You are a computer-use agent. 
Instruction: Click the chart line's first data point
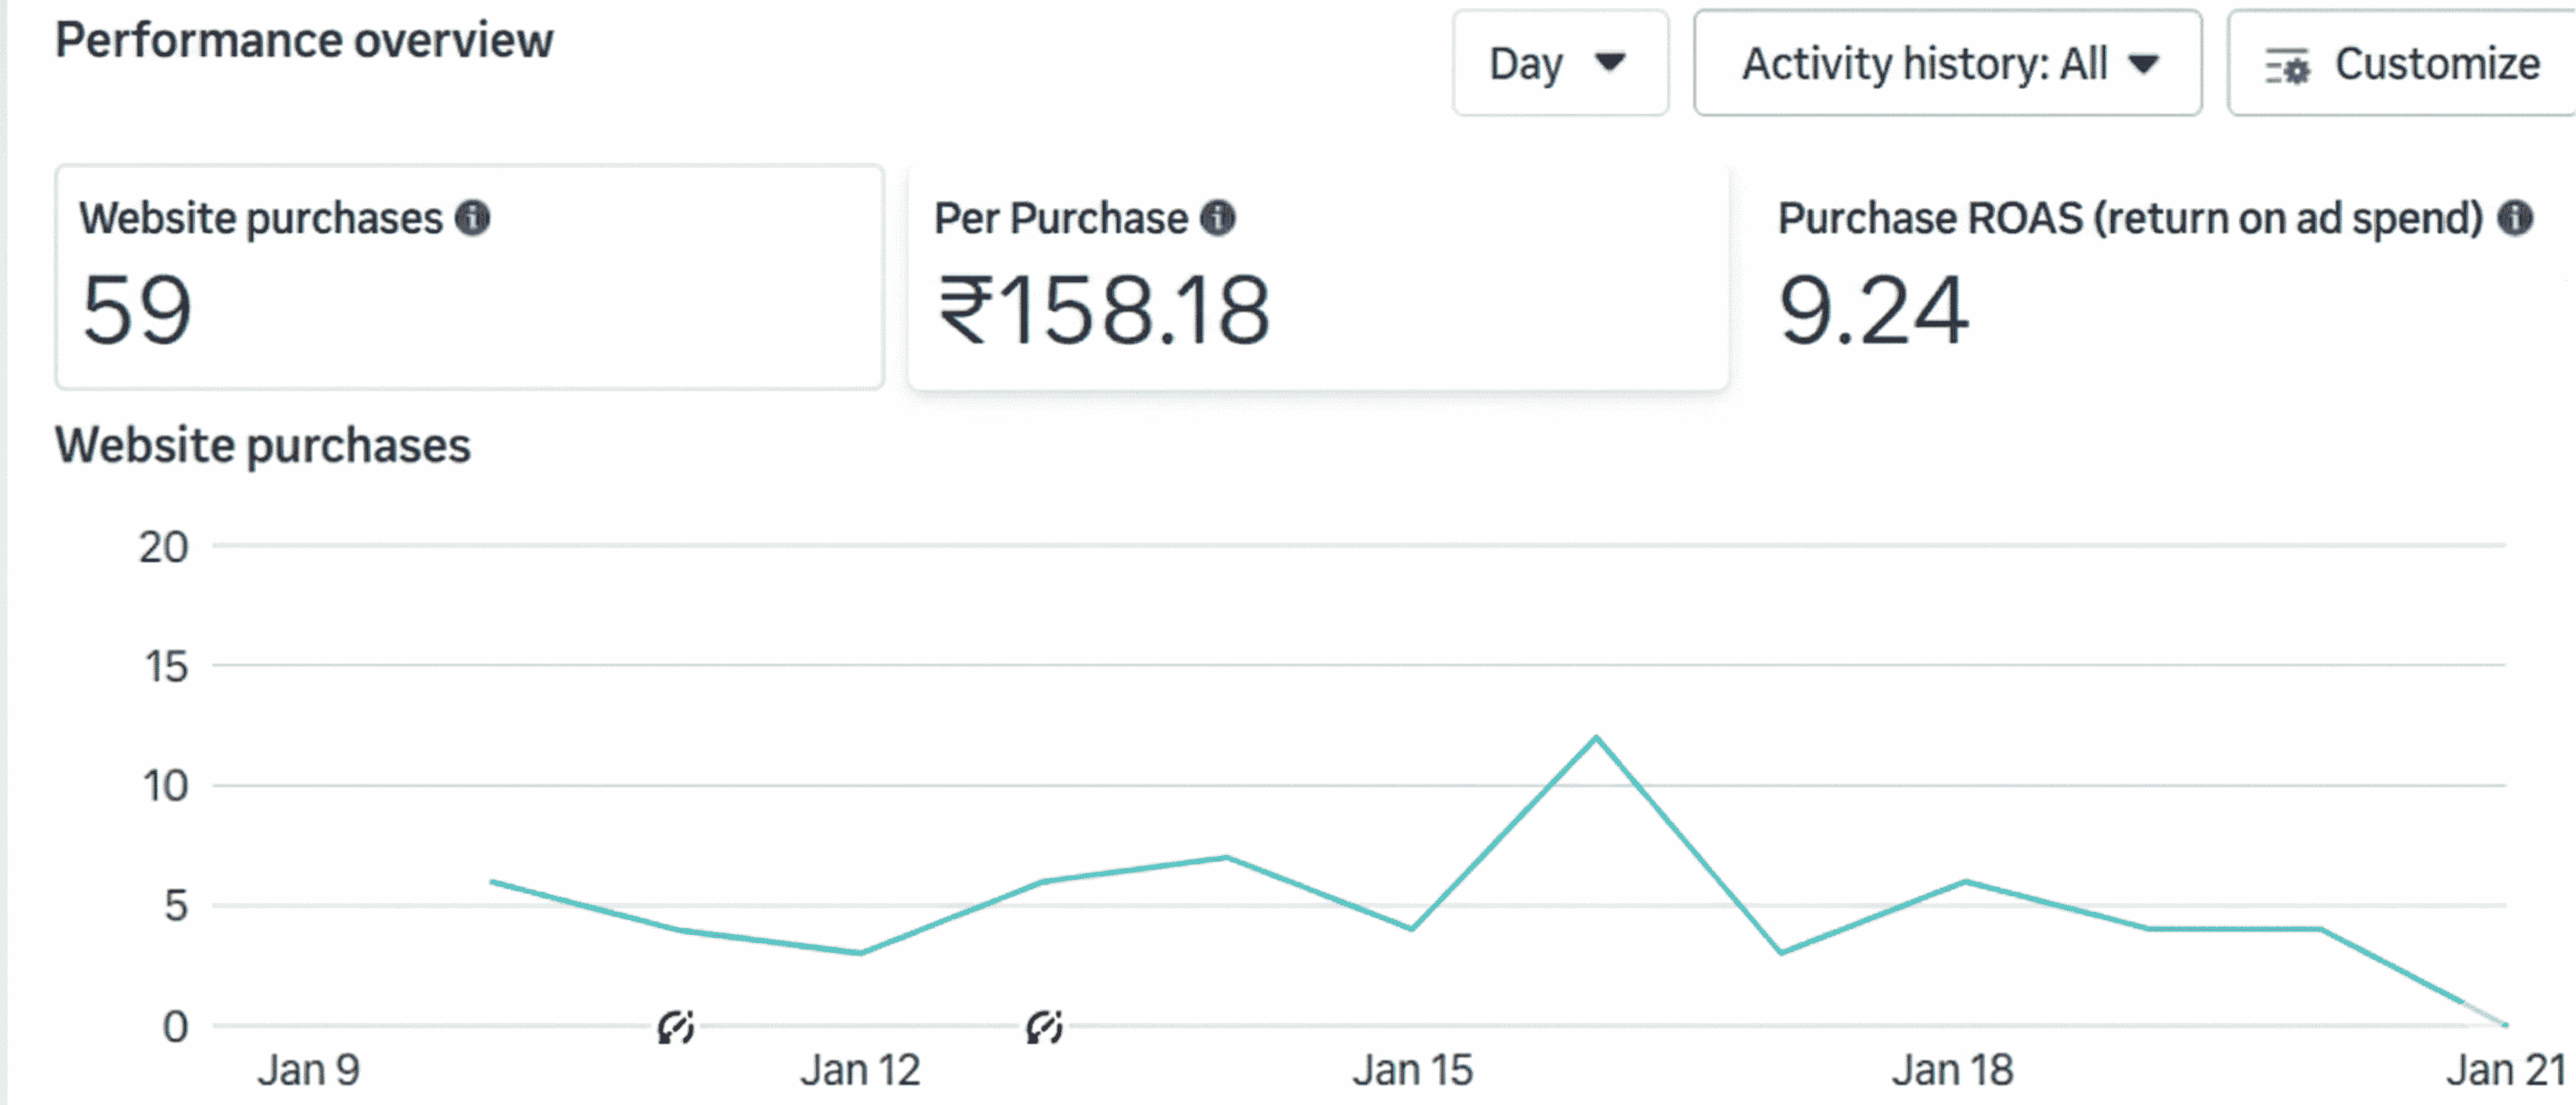point(492,881)
